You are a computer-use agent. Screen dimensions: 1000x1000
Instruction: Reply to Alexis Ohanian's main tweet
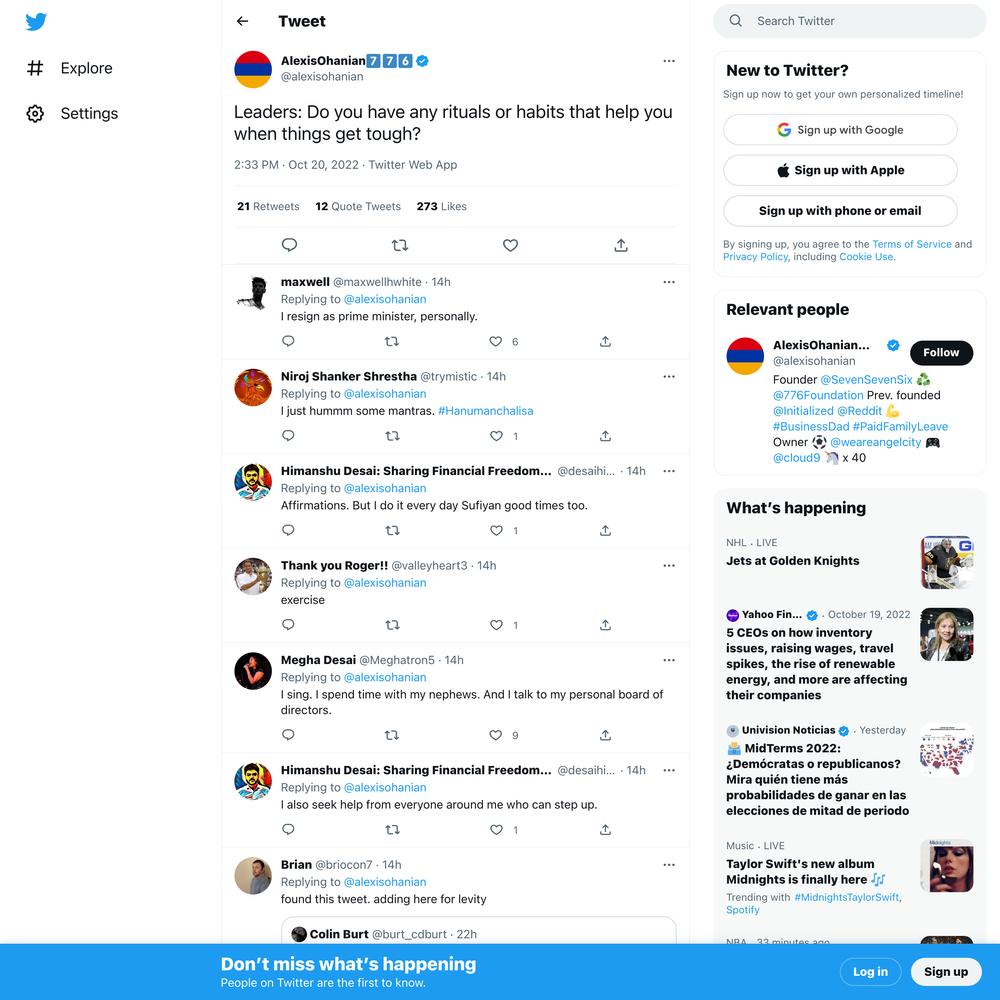(289, 245)
